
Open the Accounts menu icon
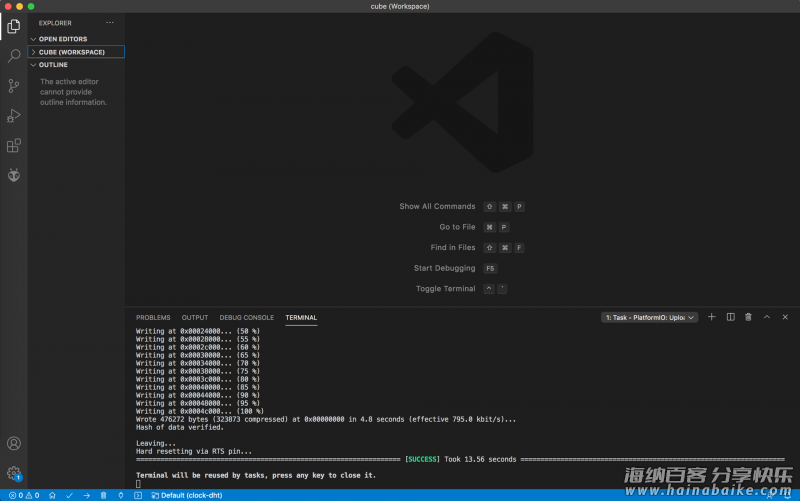[x=14, y=443]
